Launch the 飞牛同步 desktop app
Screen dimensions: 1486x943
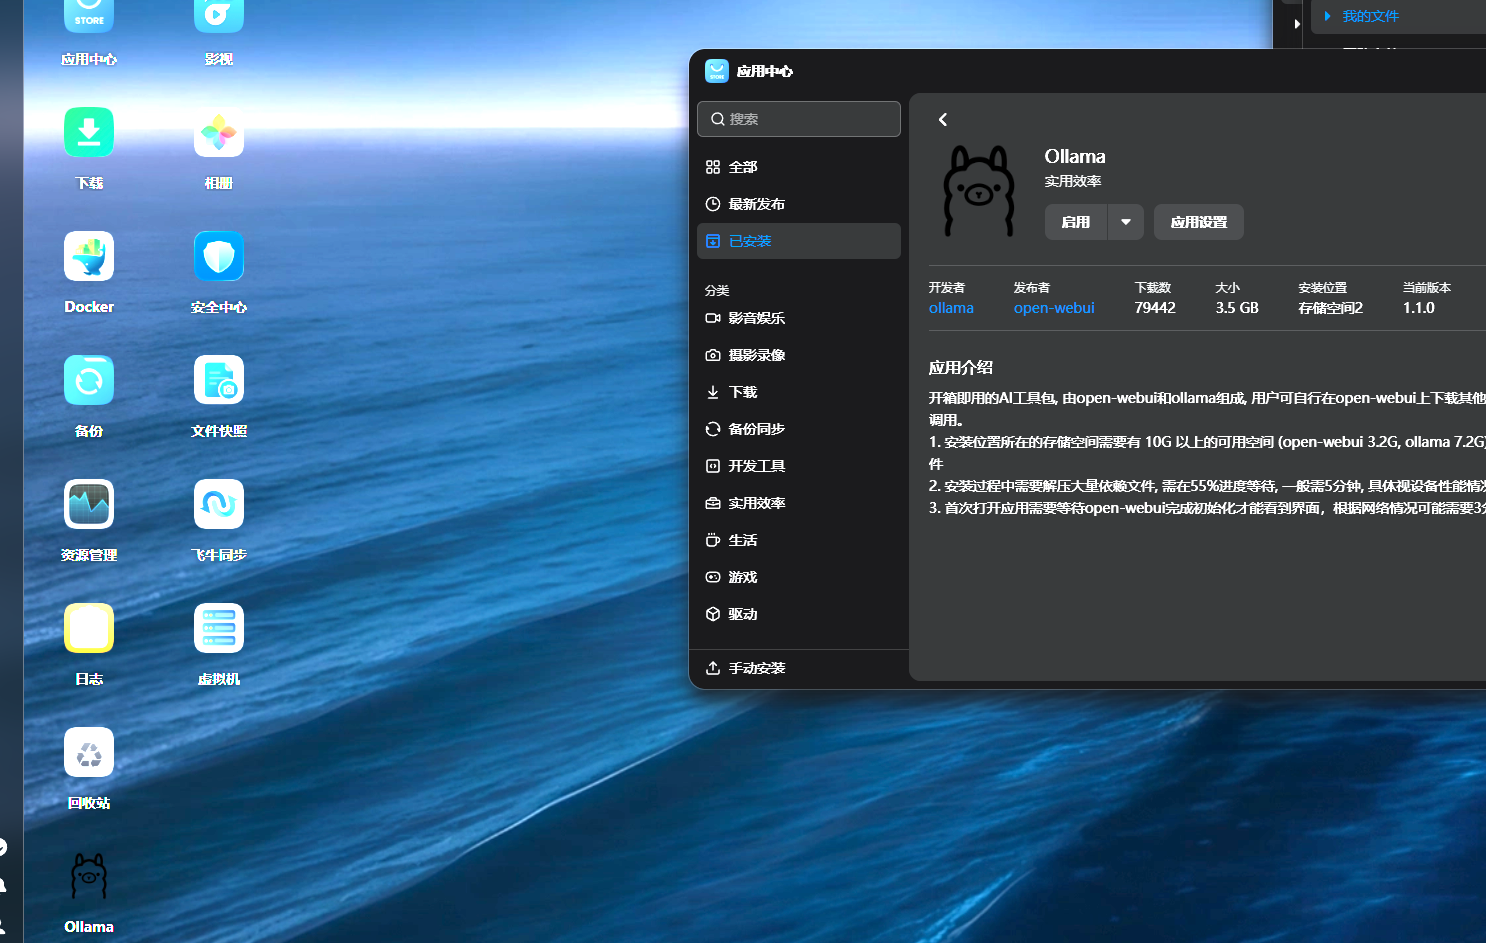[219, 505]
